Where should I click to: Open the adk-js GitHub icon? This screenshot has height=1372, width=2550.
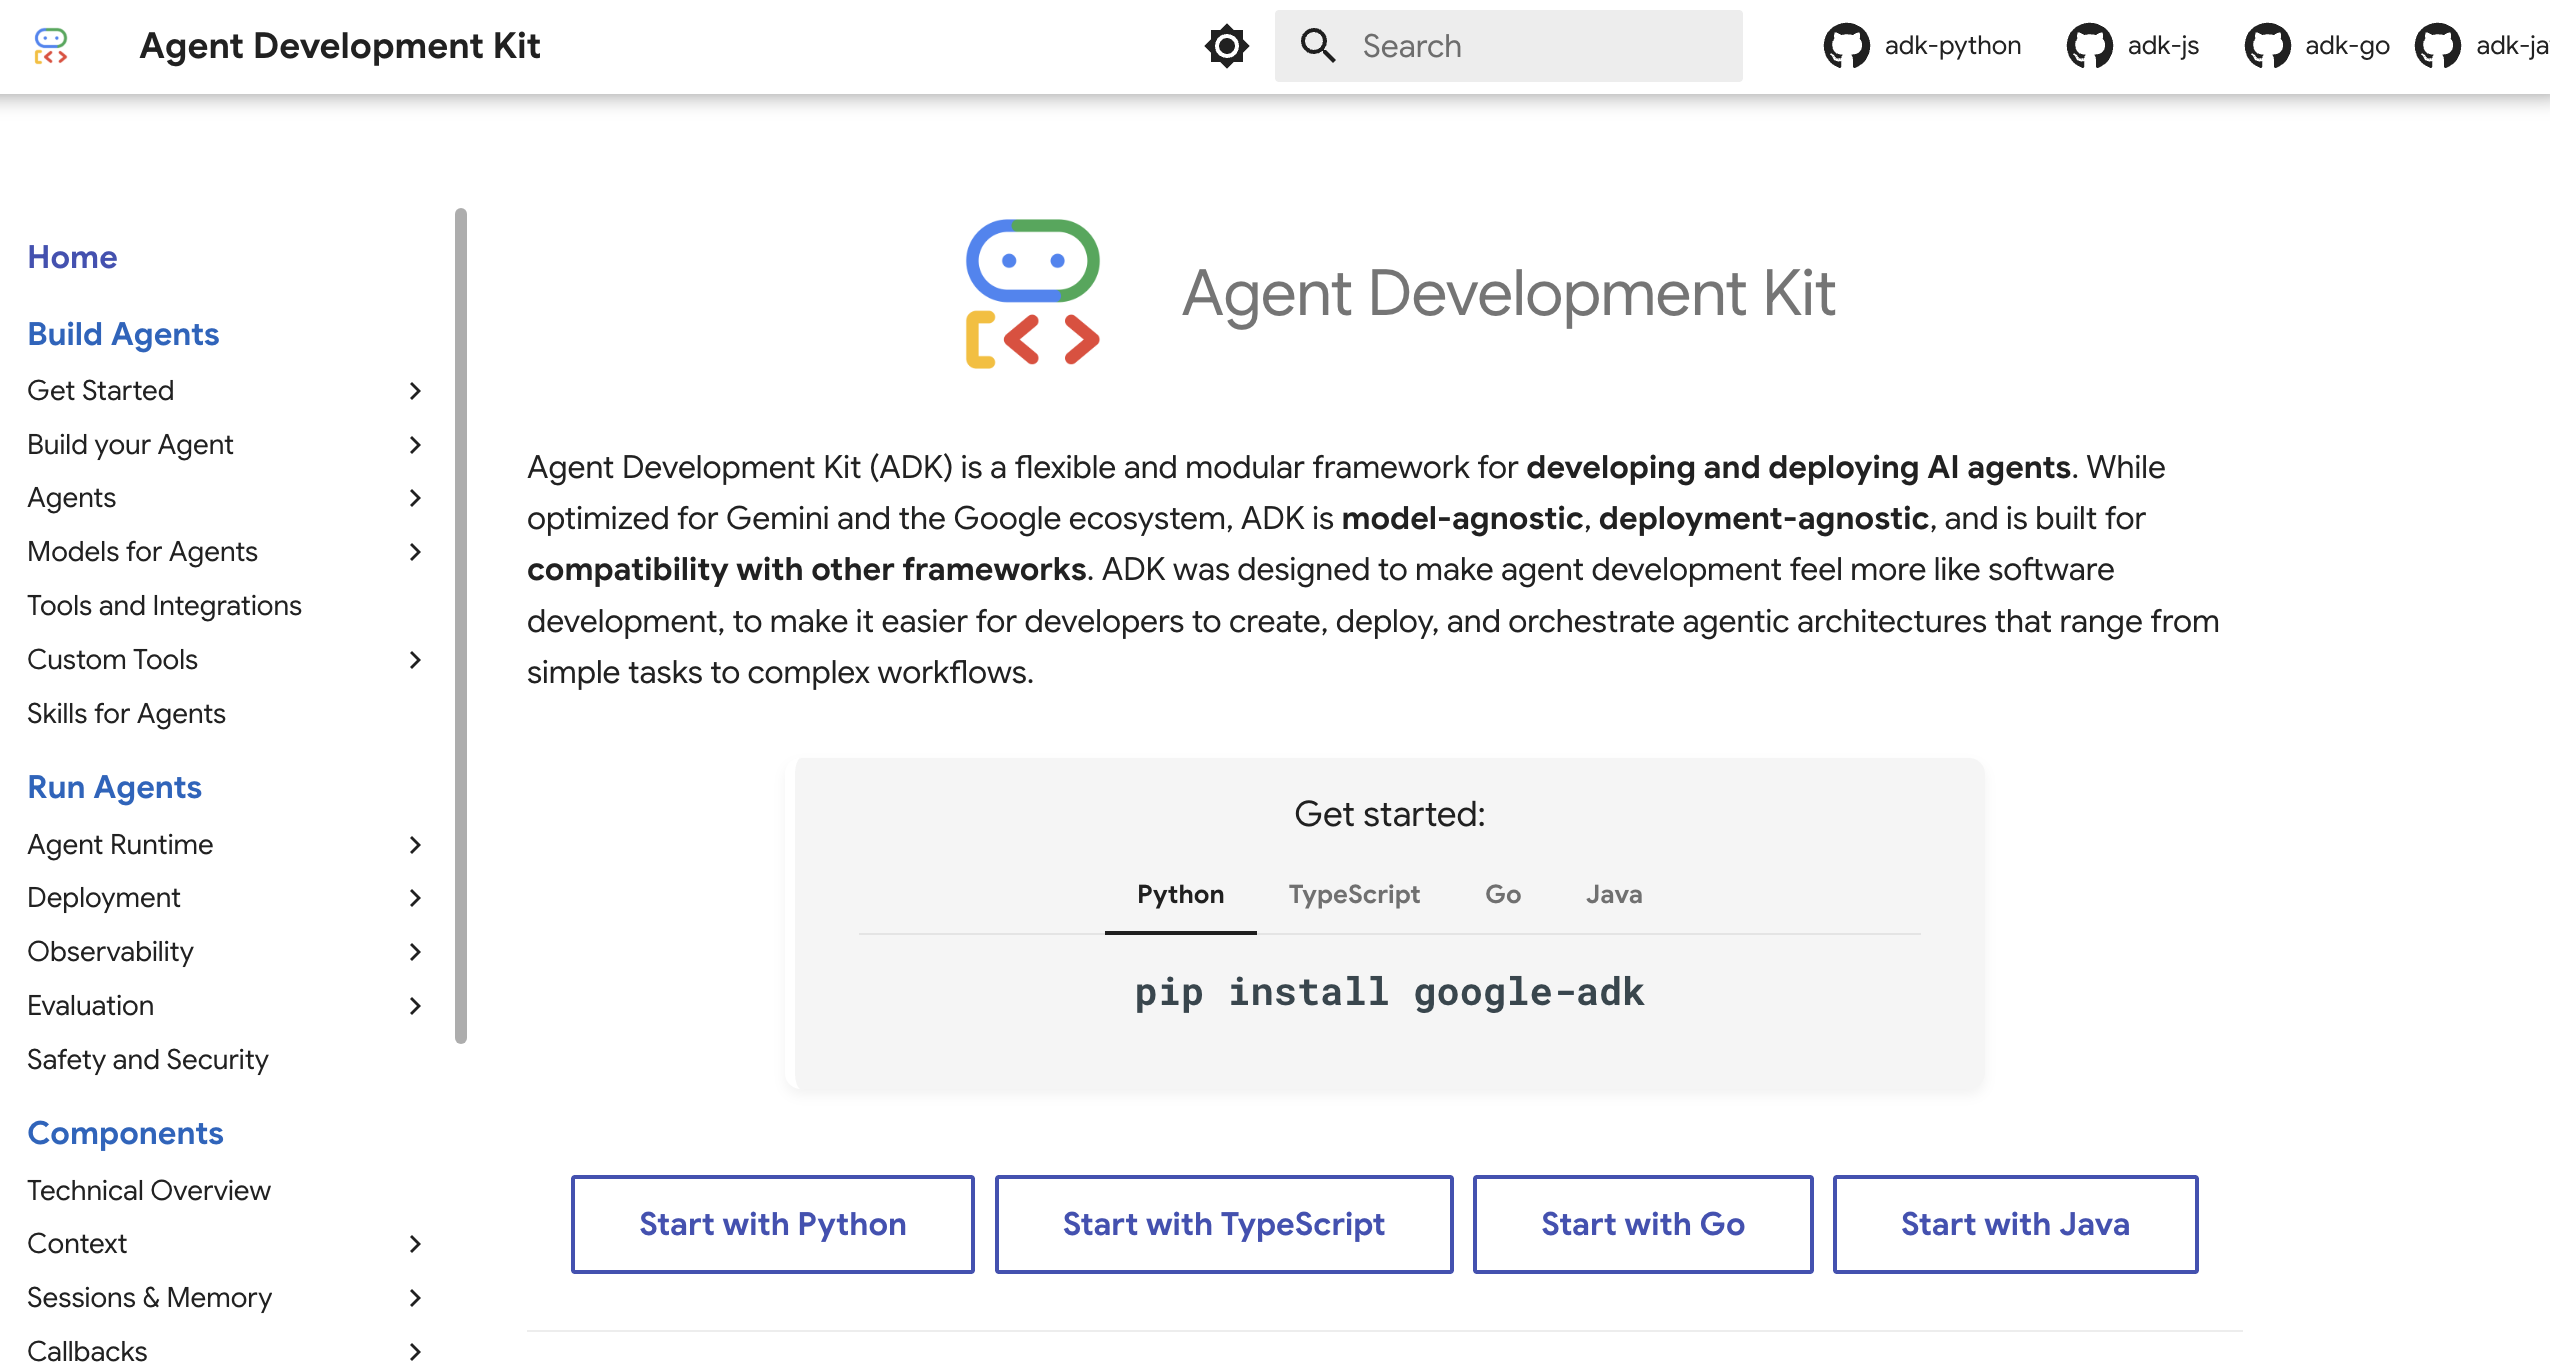point(2089,46)
